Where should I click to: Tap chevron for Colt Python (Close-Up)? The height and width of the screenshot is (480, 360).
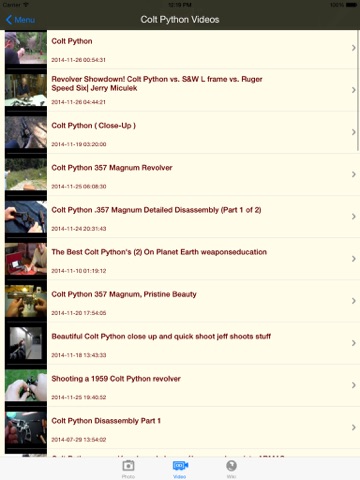pyautogui.click(x=354, y=132)
